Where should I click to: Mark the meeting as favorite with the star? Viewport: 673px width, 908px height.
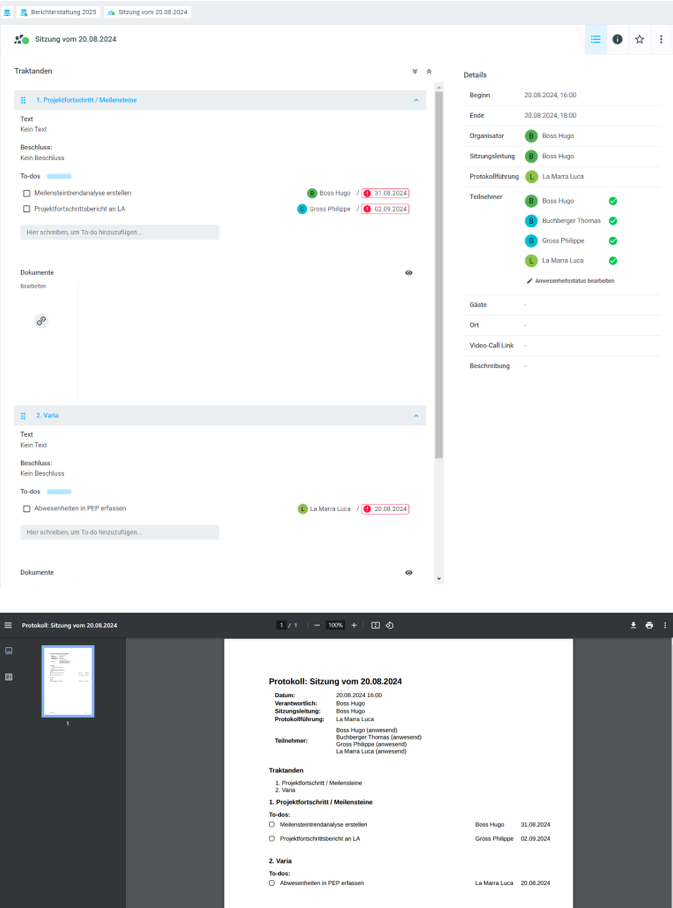click(640, 40)
